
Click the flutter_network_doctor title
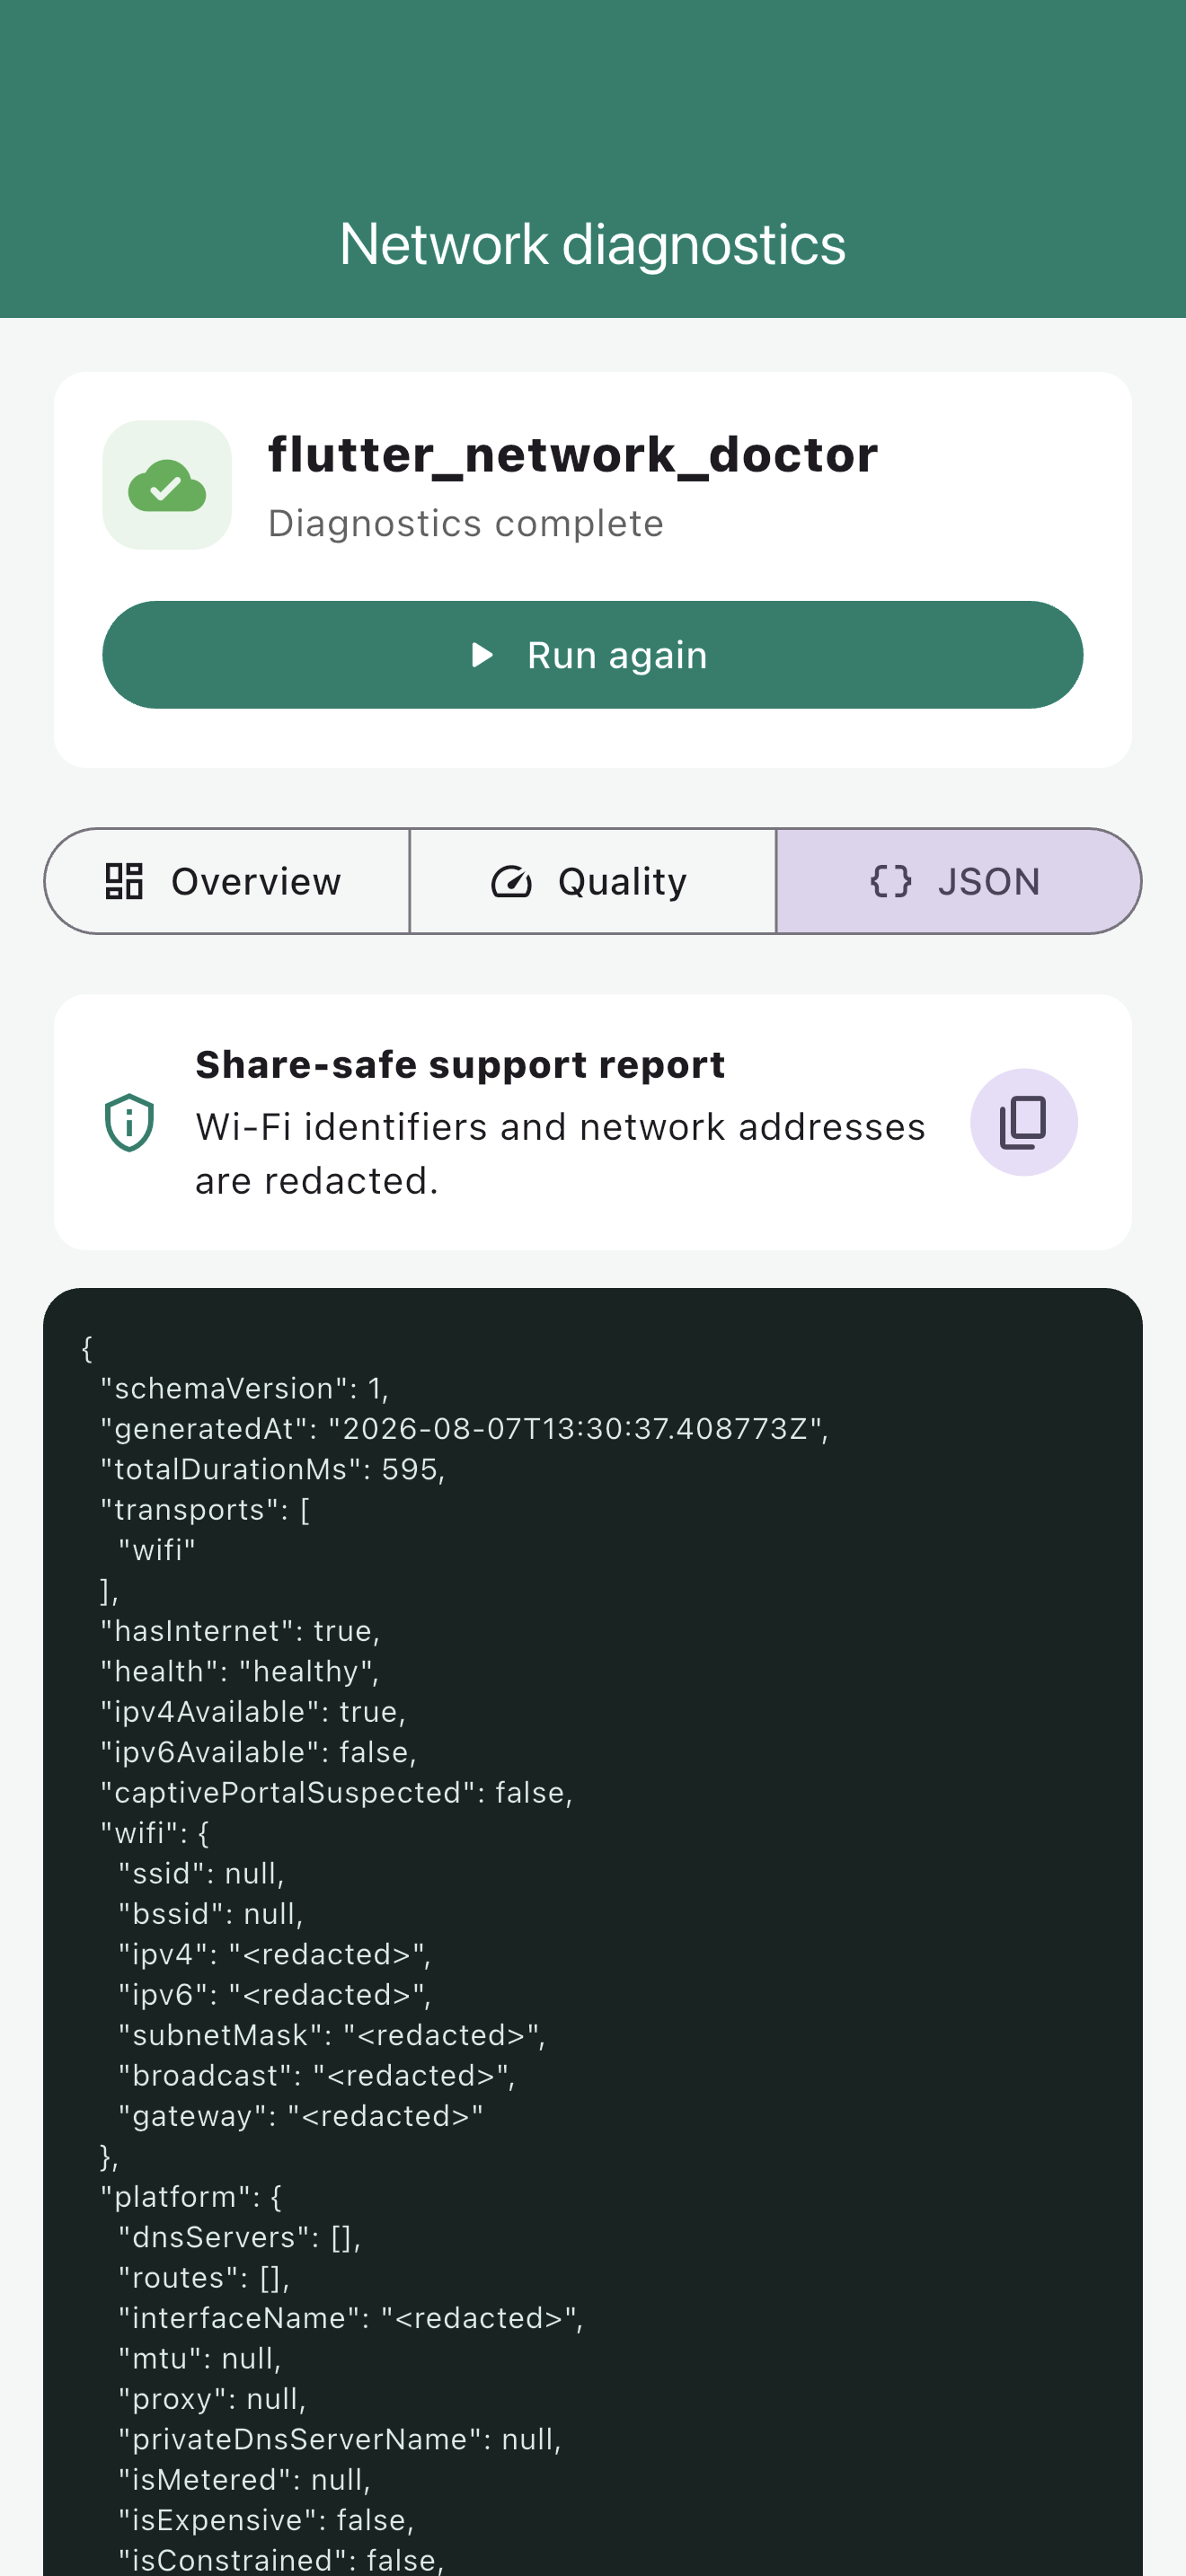point(573,455)
